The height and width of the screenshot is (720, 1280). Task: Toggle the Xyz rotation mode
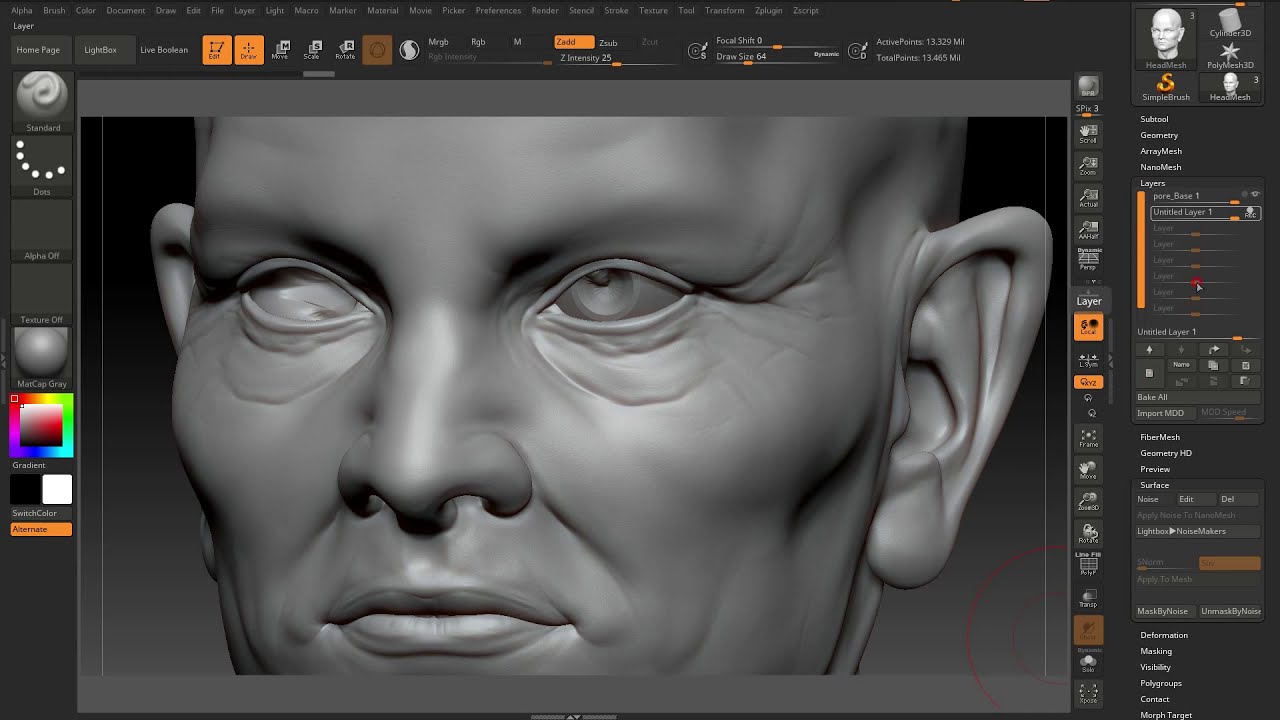point(1088,383)
